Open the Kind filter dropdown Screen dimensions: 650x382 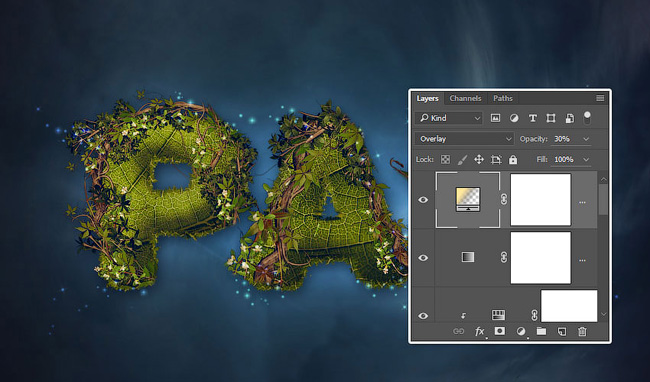(449, 118)
